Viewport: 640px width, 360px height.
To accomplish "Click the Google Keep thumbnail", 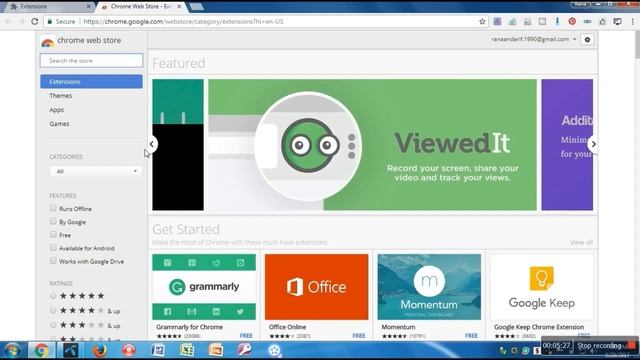I will pyautogui.click(x=542, y=287).
